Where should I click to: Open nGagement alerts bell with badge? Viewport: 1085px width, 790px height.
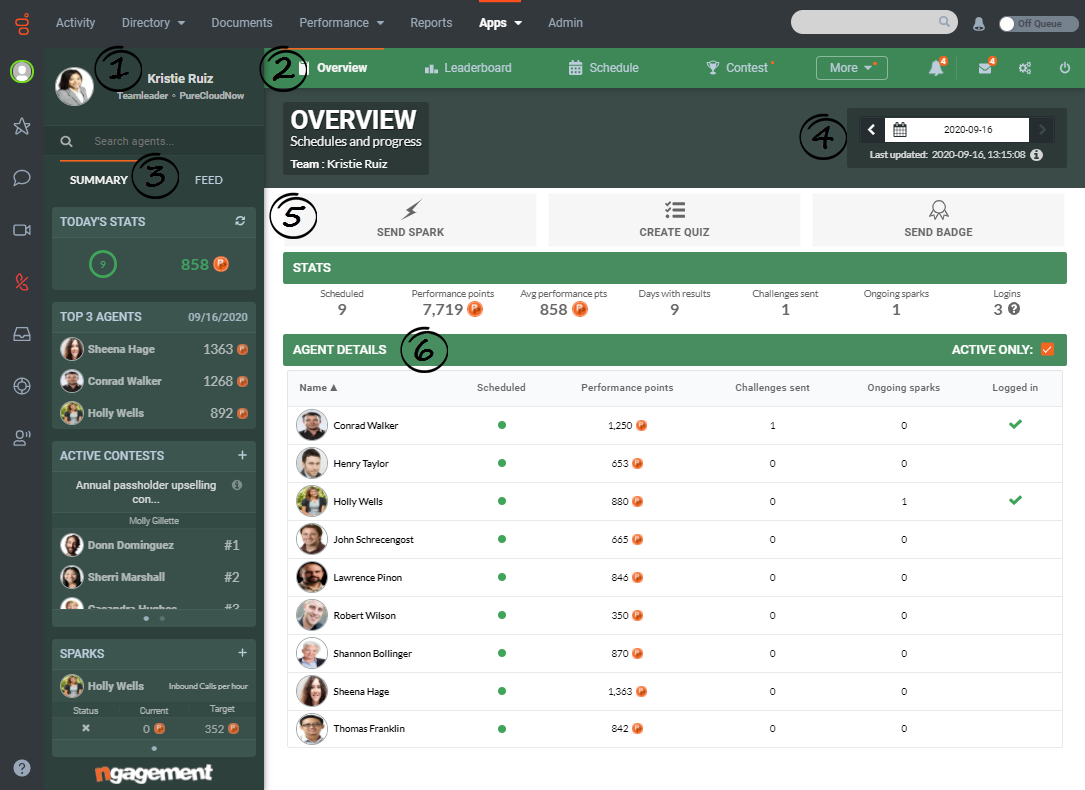click(937, 67)
